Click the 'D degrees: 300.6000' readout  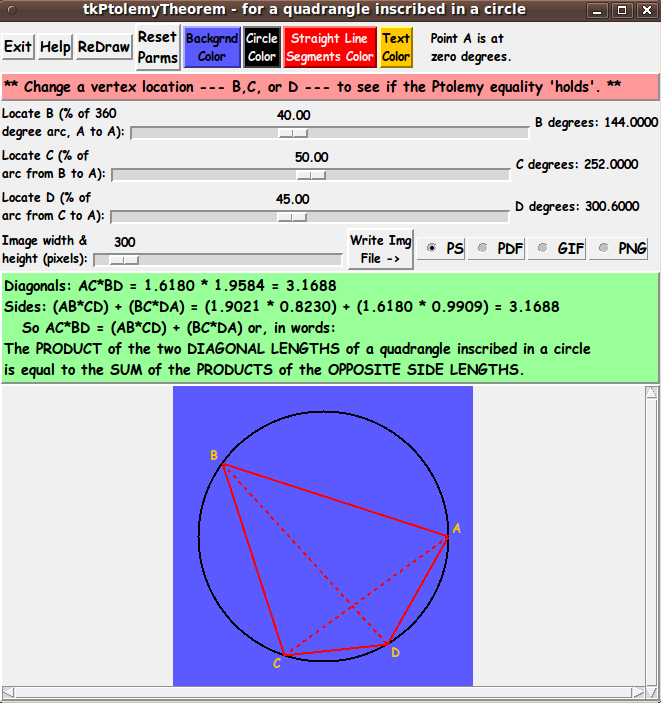[x=577, y=207]
